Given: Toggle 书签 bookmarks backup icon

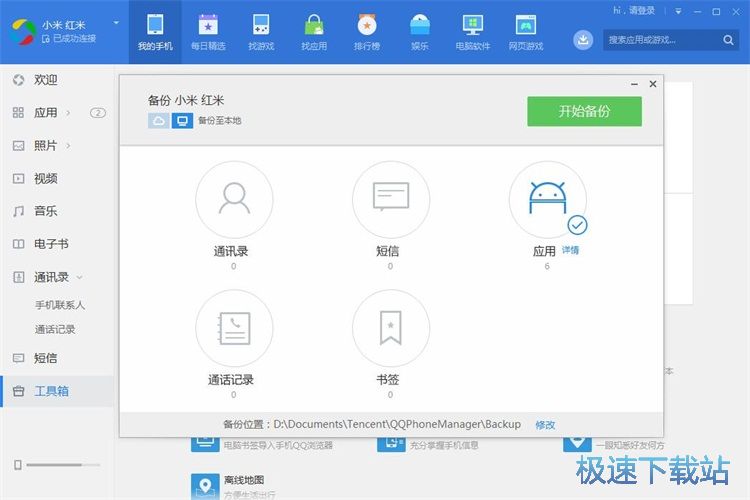Looking at the screenshot, I should click(391, 328).
